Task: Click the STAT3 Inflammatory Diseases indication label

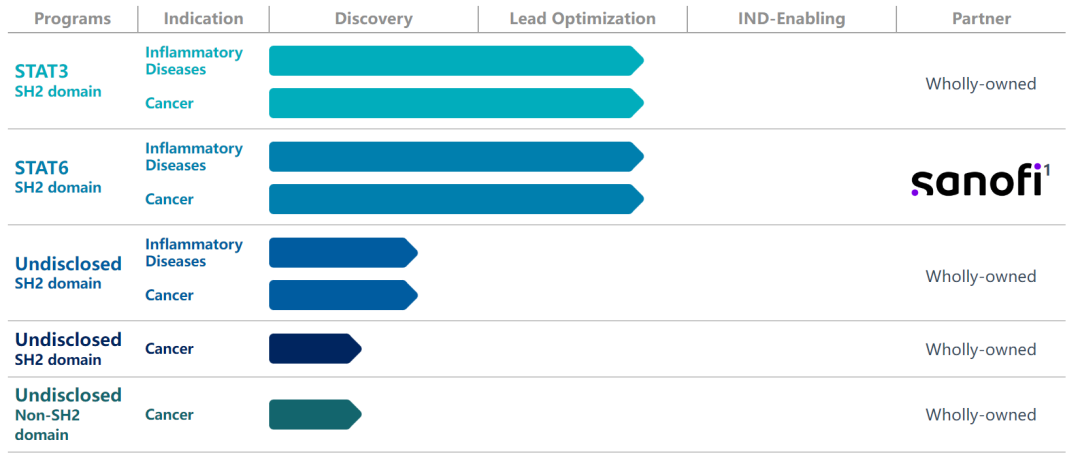Action: tap(193, 61)
